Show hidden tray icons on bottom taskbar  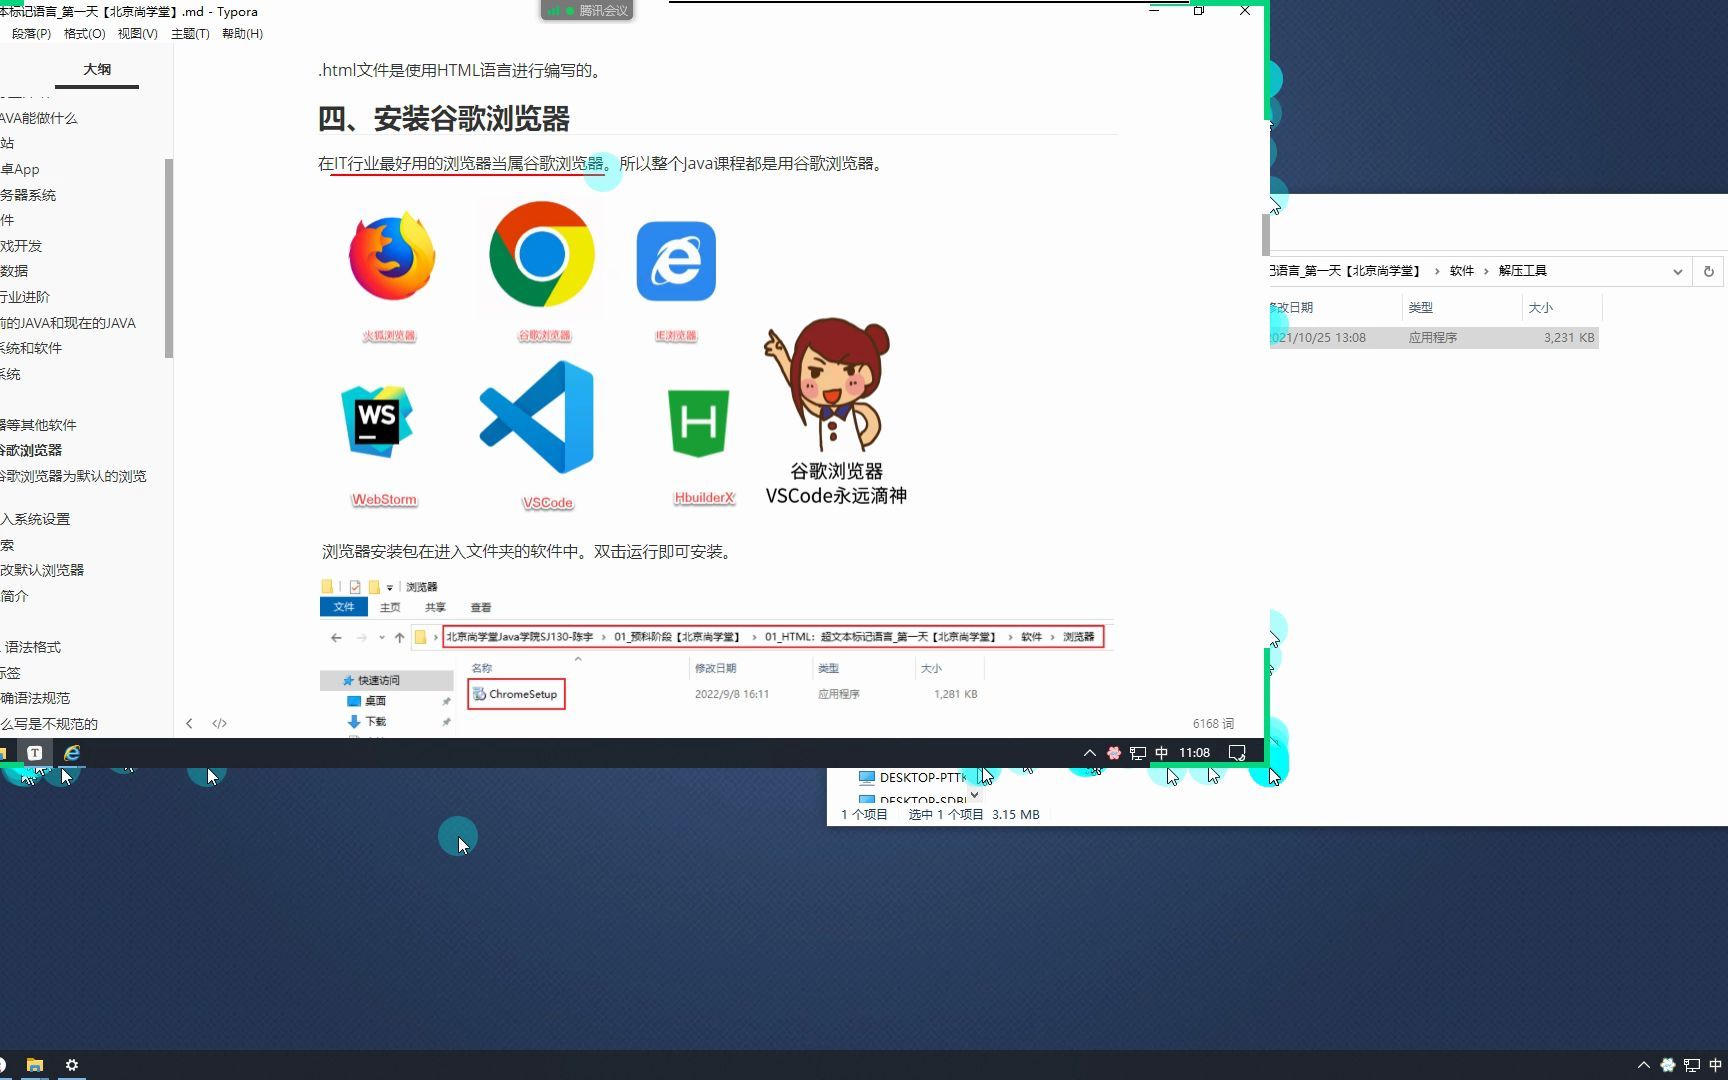[x=1643, y=1065]
